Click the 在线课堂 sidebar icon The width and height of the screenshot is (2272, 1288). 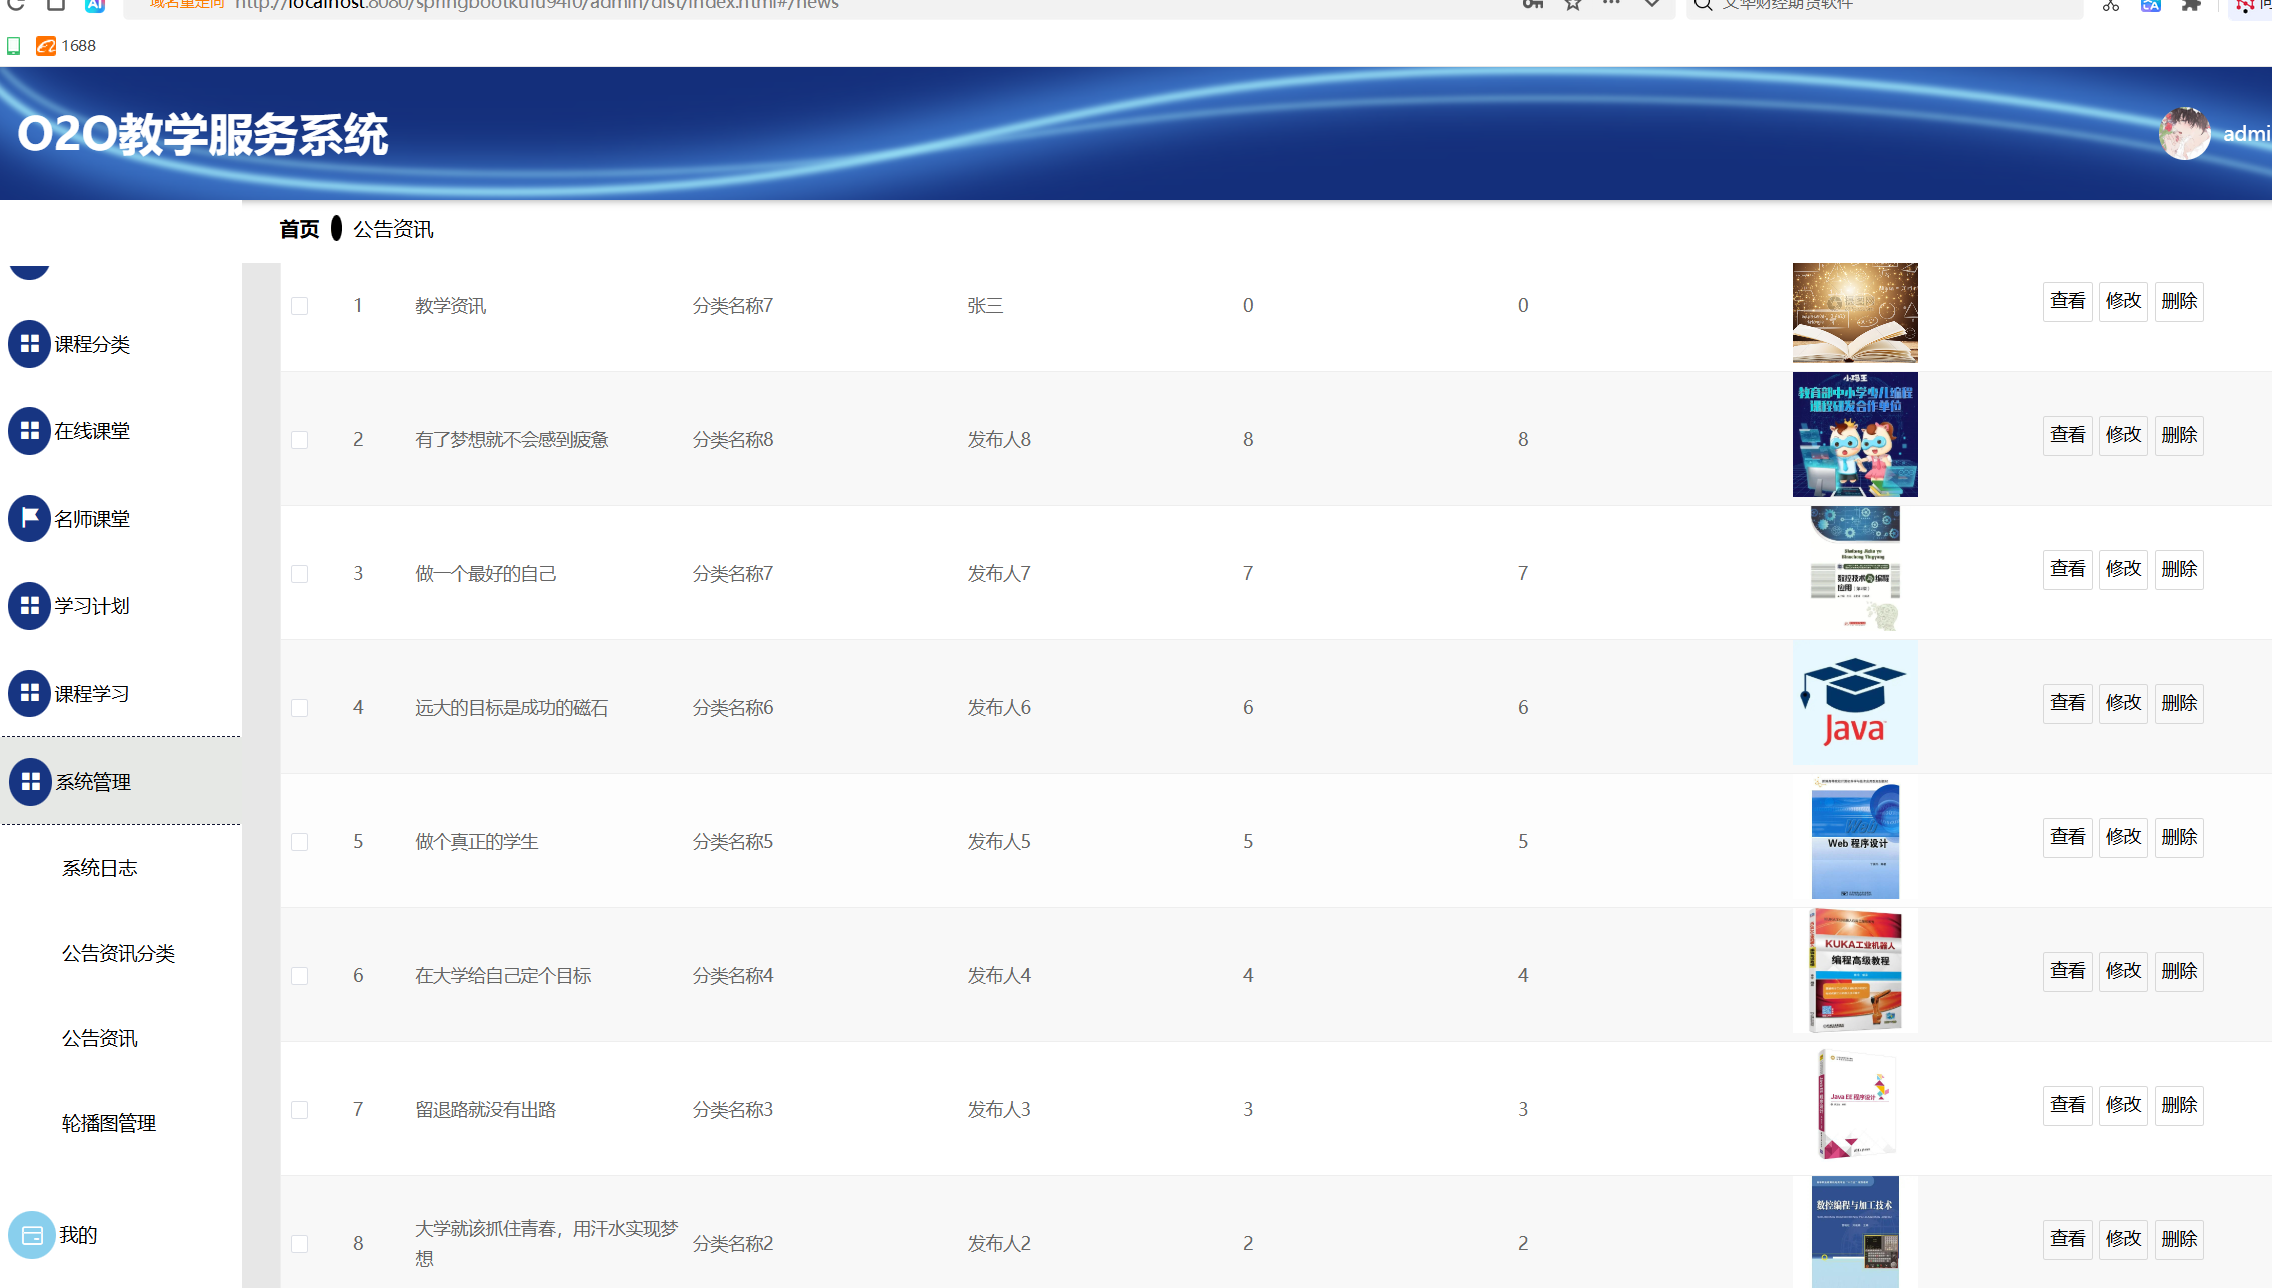point(30,431)
